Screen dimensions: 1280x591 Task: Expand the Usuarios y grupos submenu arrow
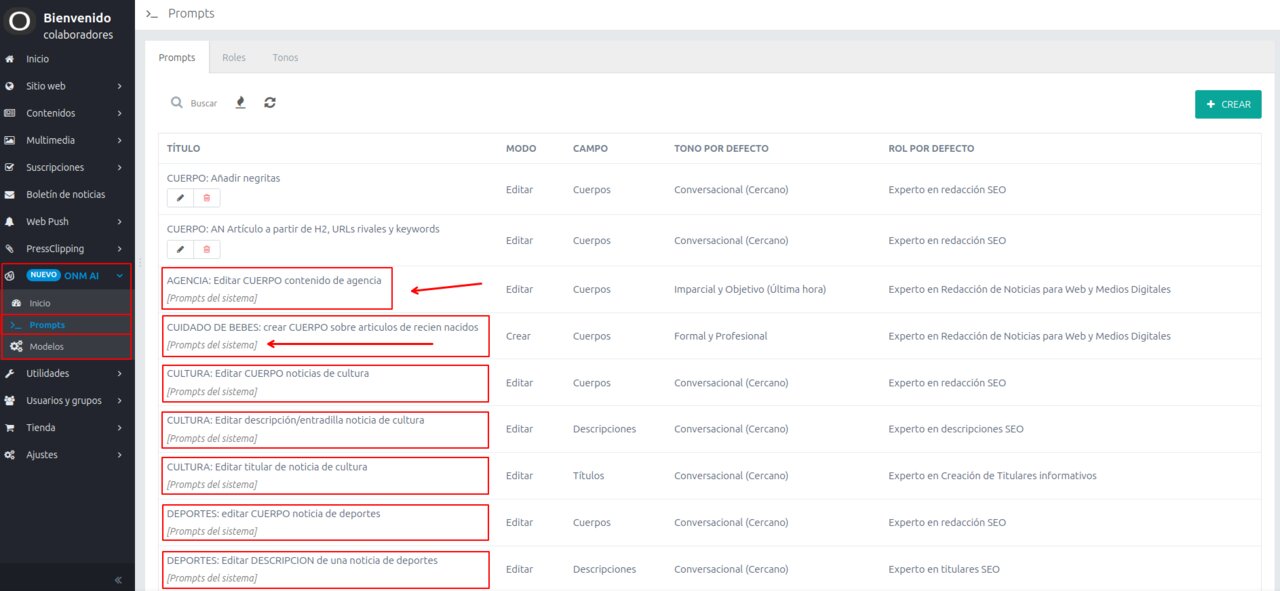[119, 400]
